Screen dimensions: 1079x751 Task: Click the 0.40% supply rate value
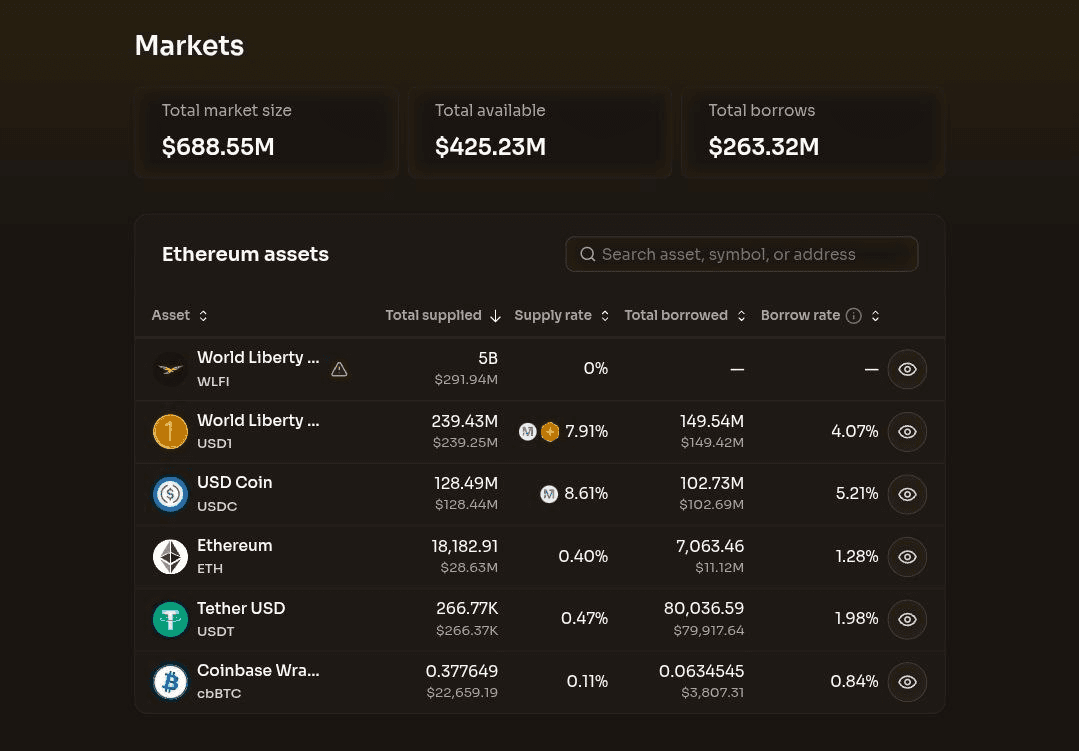point(583,556)
